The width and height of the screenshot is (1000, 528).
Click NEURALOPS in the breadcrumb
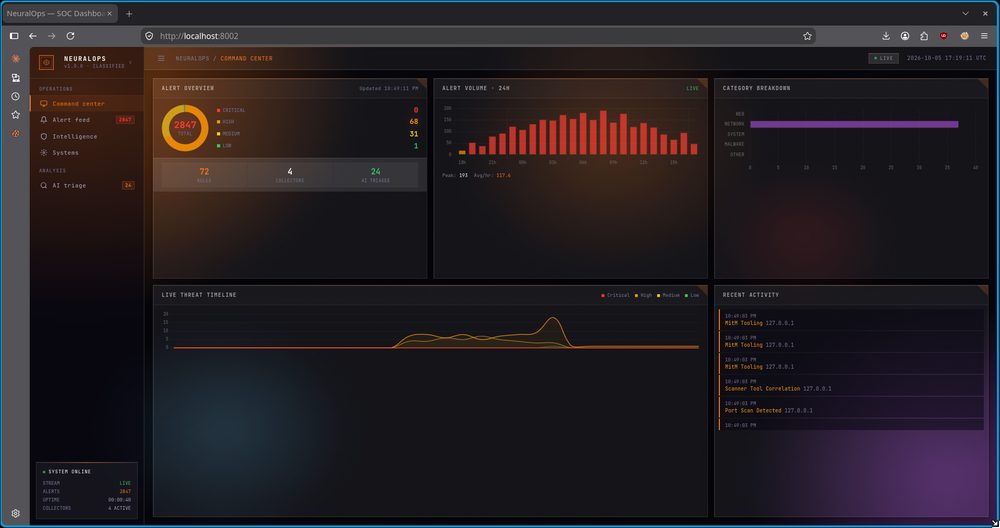pos(192,58)
